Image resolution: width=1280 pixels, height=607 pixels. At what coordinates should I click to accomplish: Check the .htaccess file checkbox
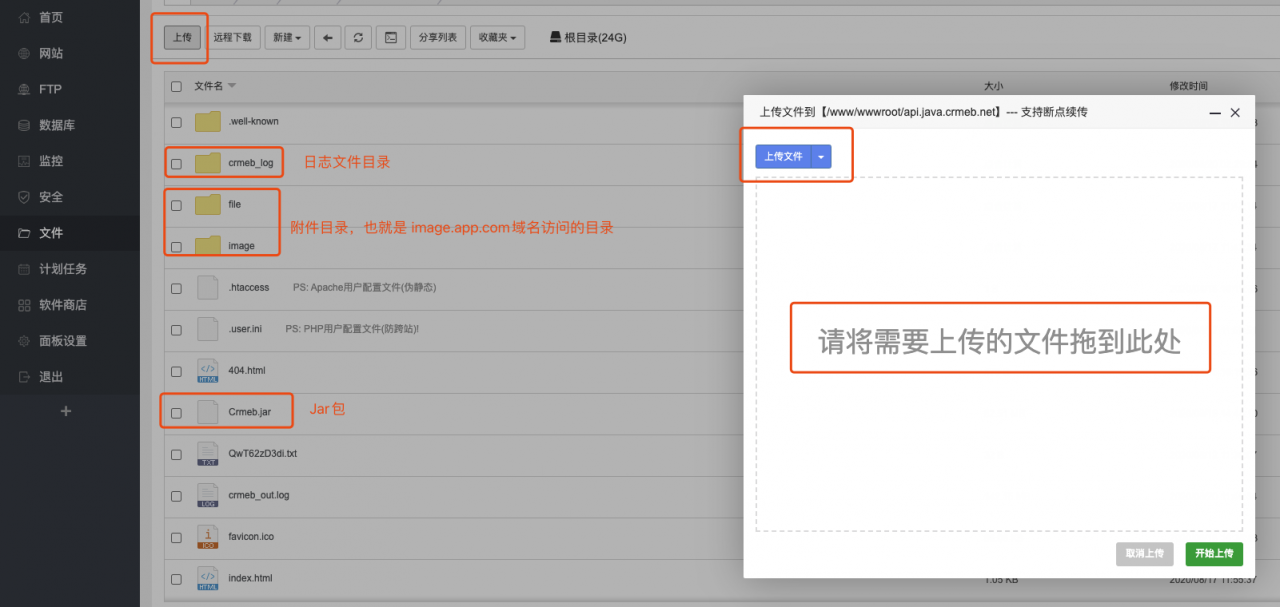176,288
